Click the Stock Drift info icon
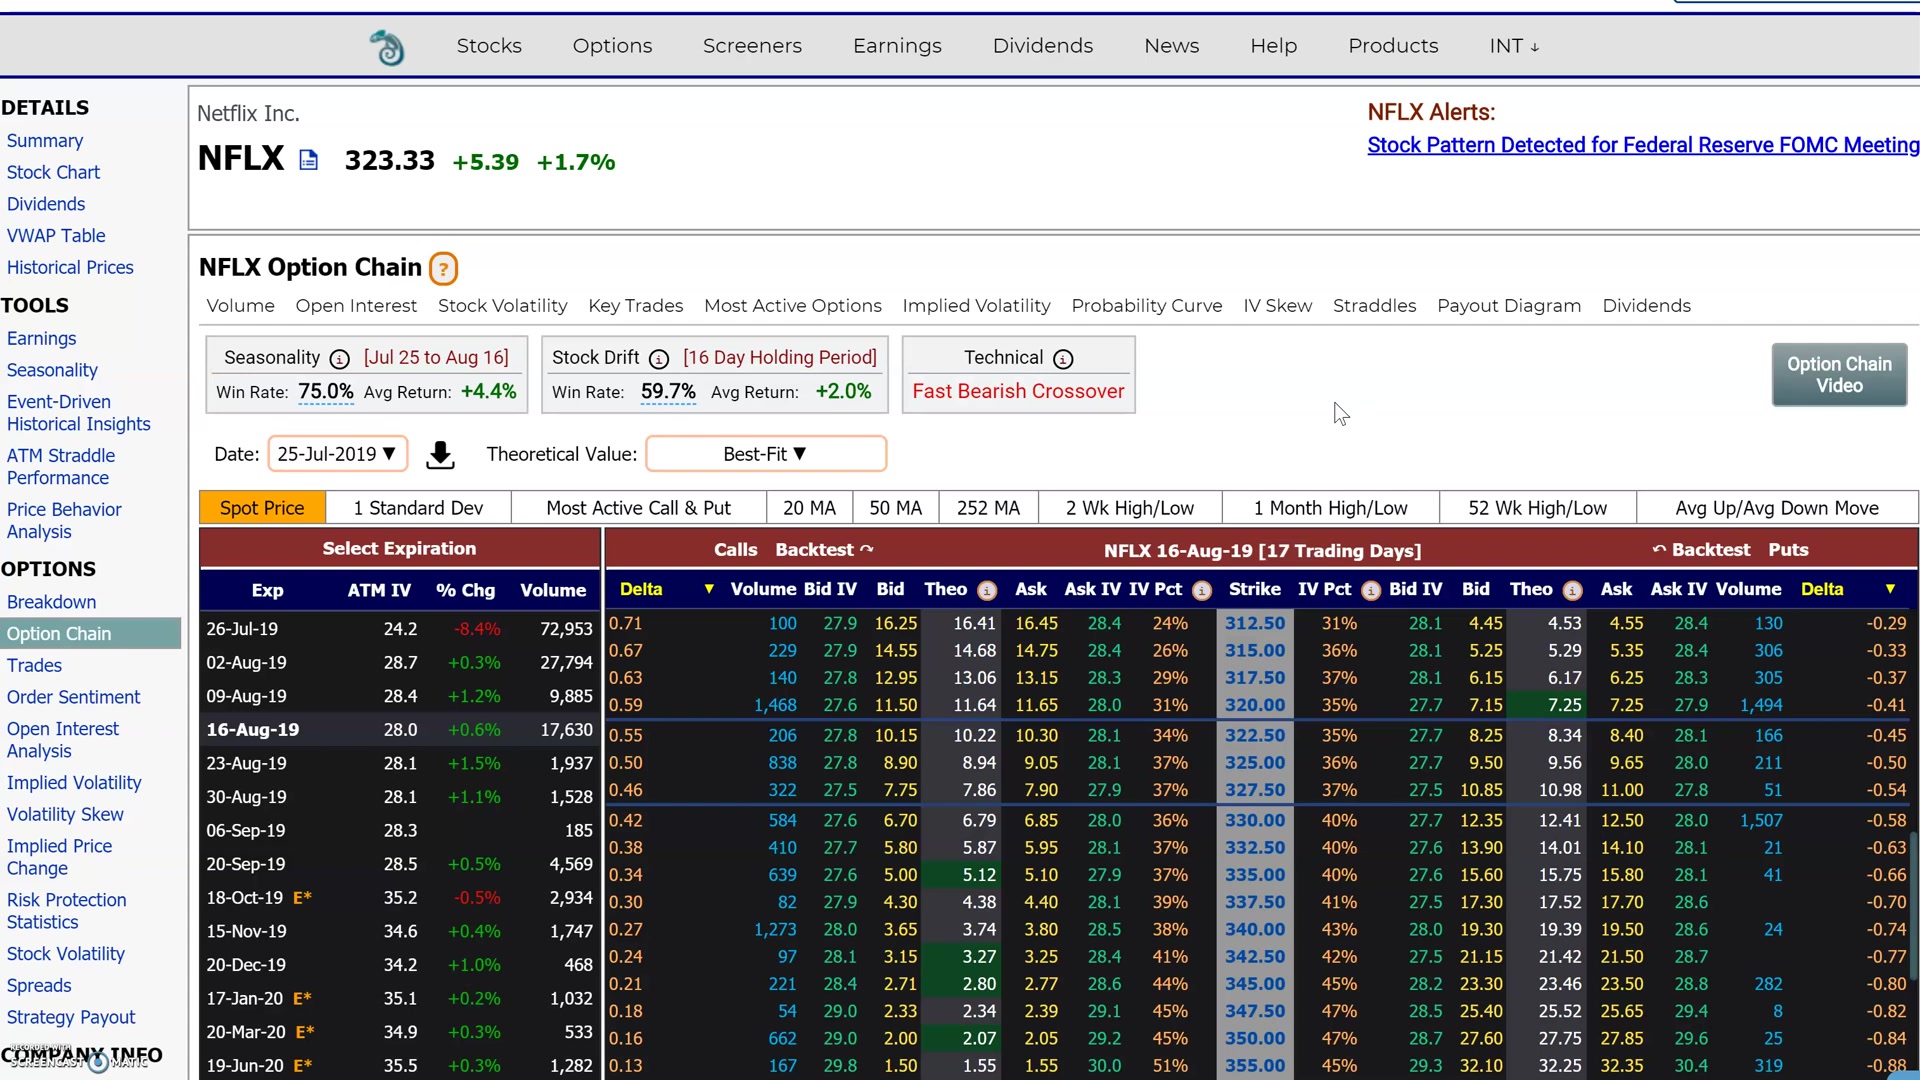Viewport: 1920px width, 1080px height. point(659,359)
